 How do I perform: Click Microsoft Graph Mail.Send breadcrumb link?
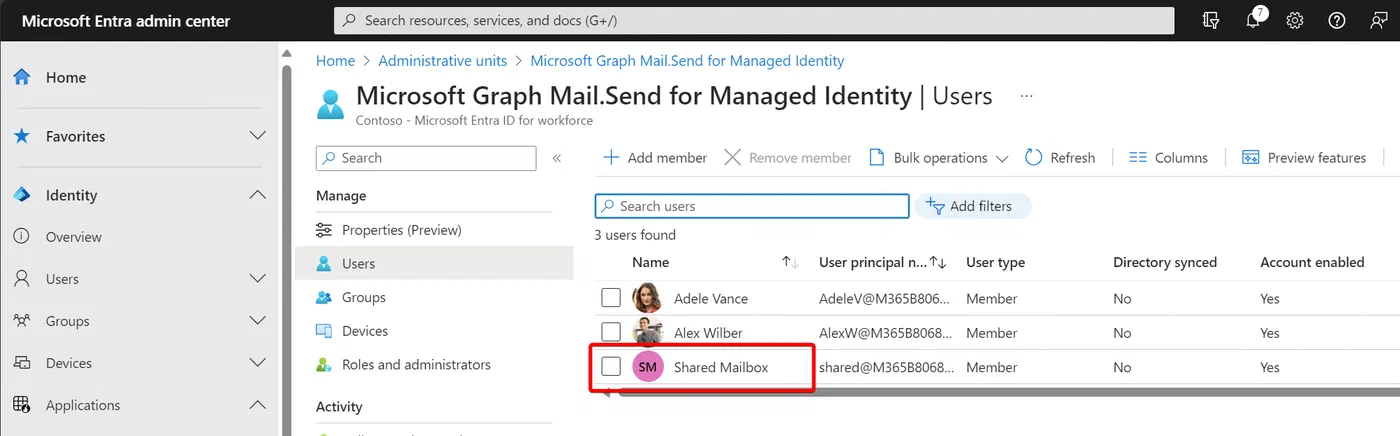pos(687,61)
